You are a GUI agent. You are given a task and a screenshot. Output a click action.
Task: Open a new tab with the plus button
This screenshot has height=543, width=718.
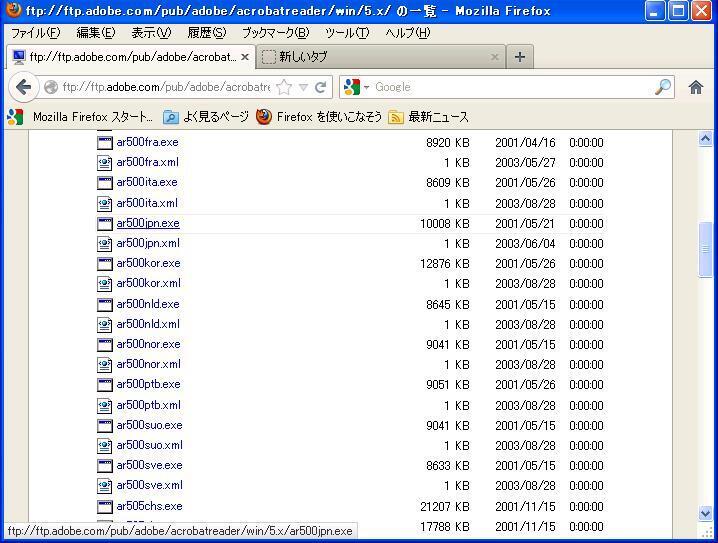point(520,57)
